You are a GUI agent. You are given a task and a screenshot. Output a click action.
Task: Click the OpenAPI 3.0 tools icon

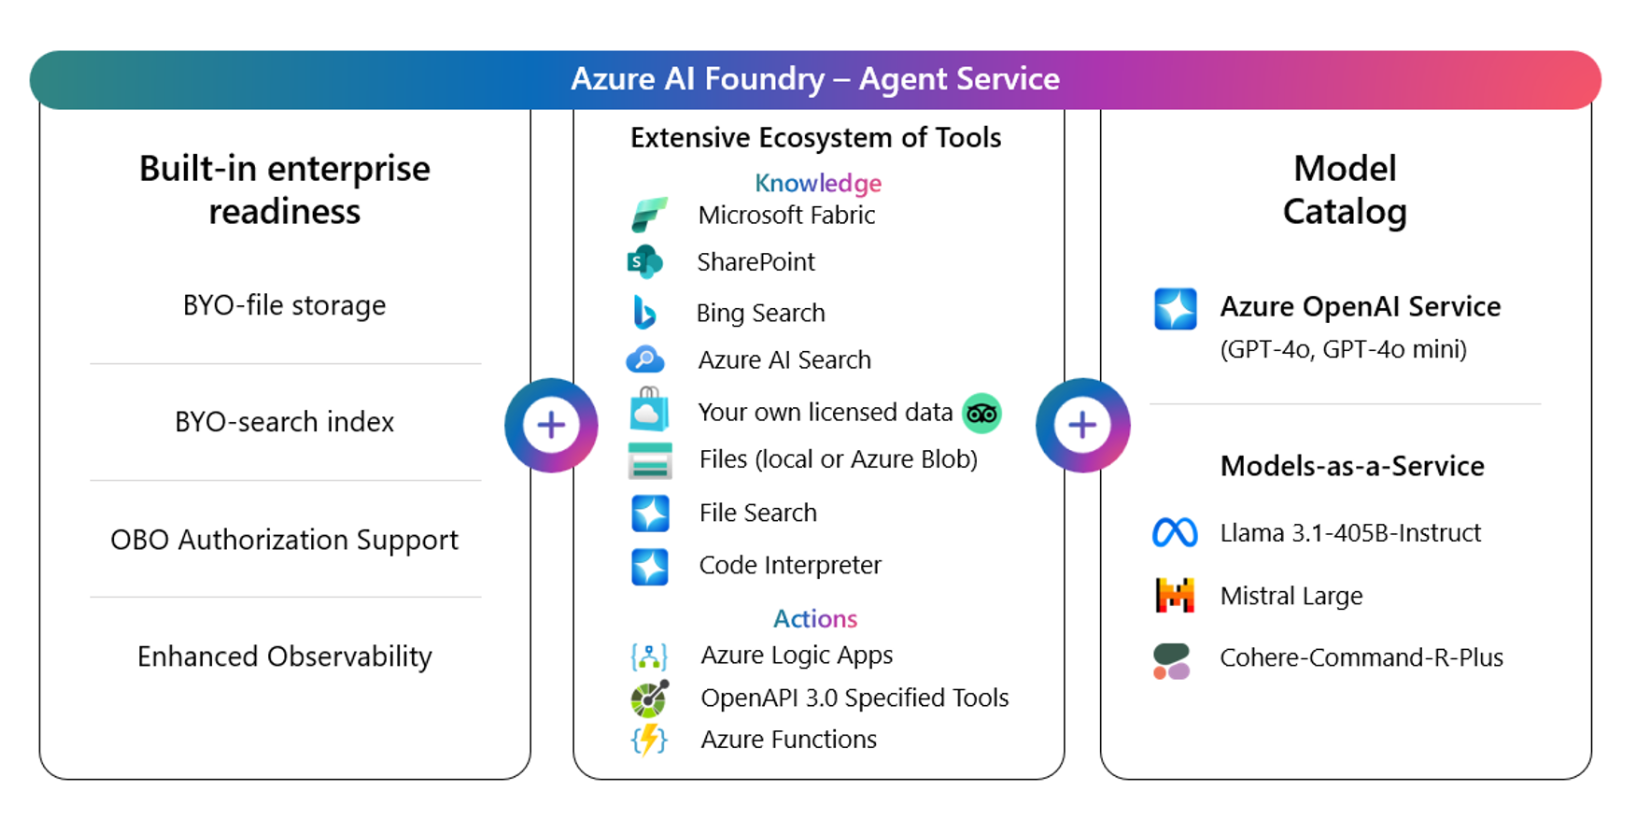(649, 699)
